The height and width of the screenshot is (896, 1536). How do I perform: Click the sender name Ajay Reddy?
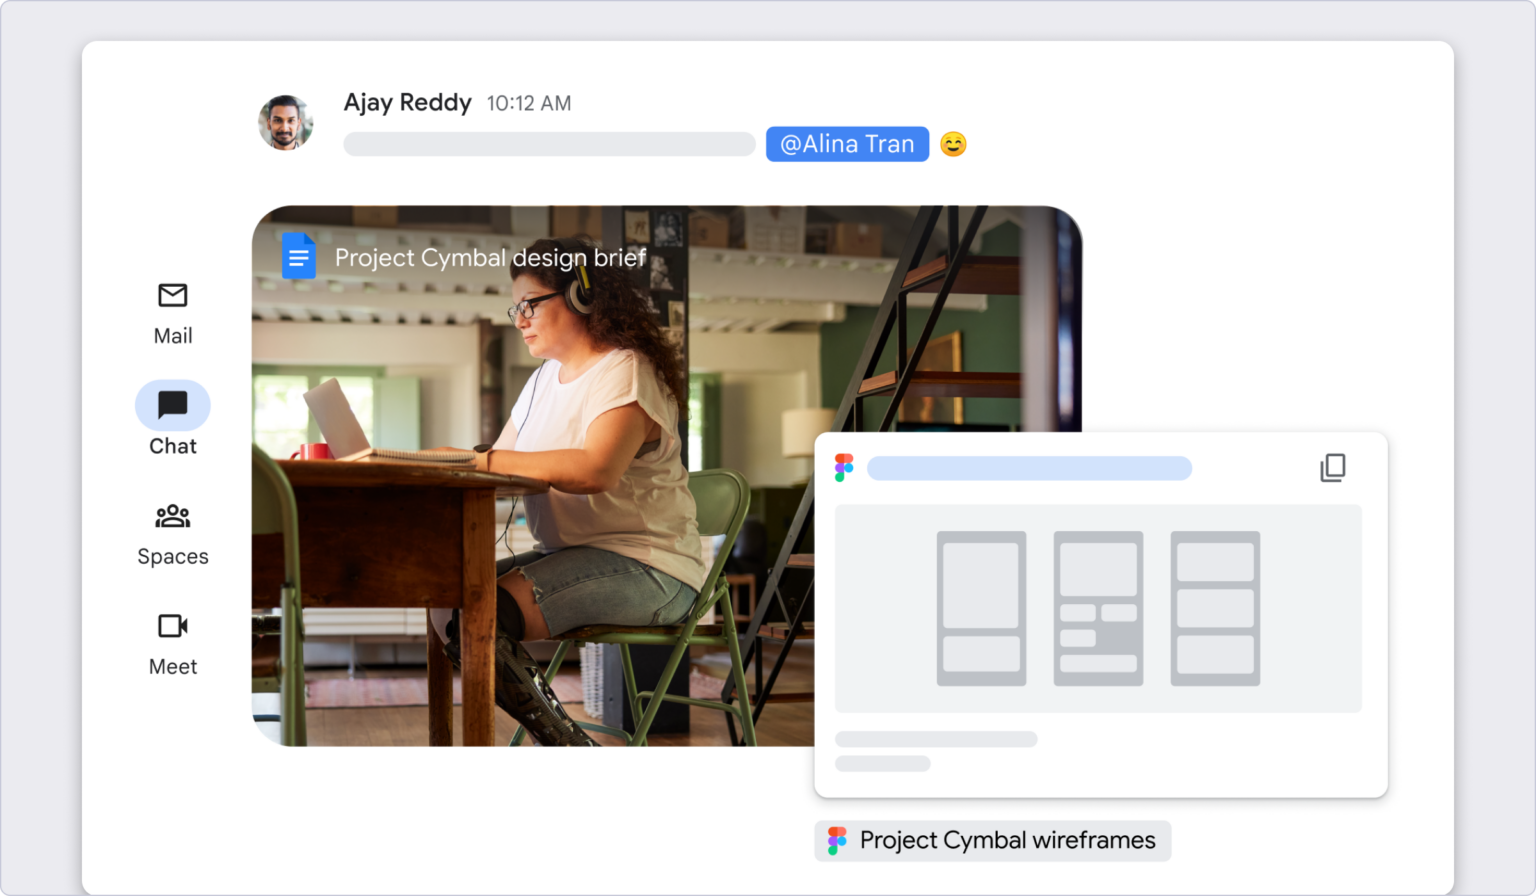407,102
